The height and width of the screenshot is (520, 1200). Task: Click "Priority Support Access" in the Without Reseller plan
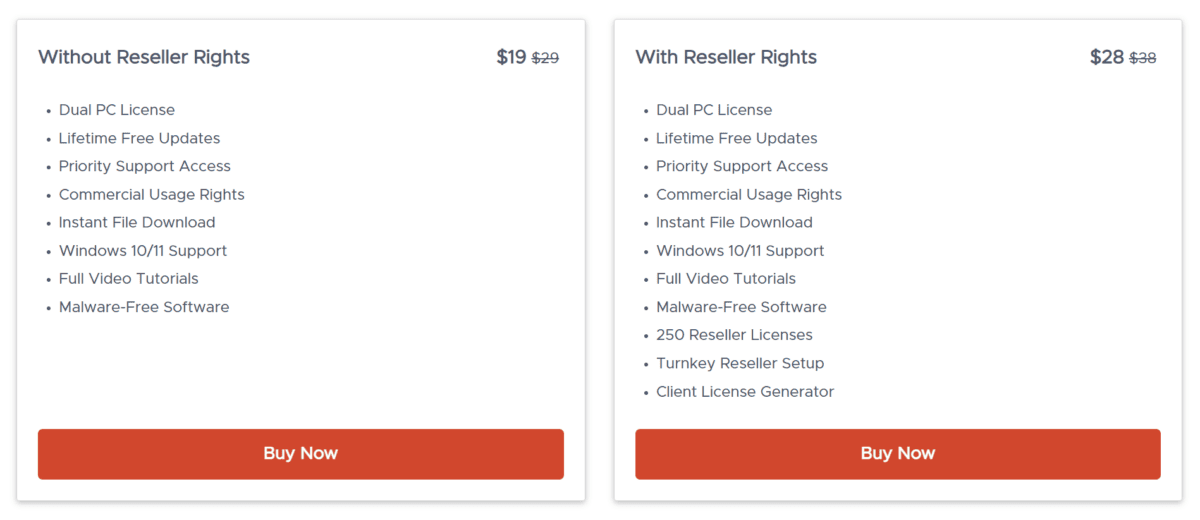click(145, 166)
